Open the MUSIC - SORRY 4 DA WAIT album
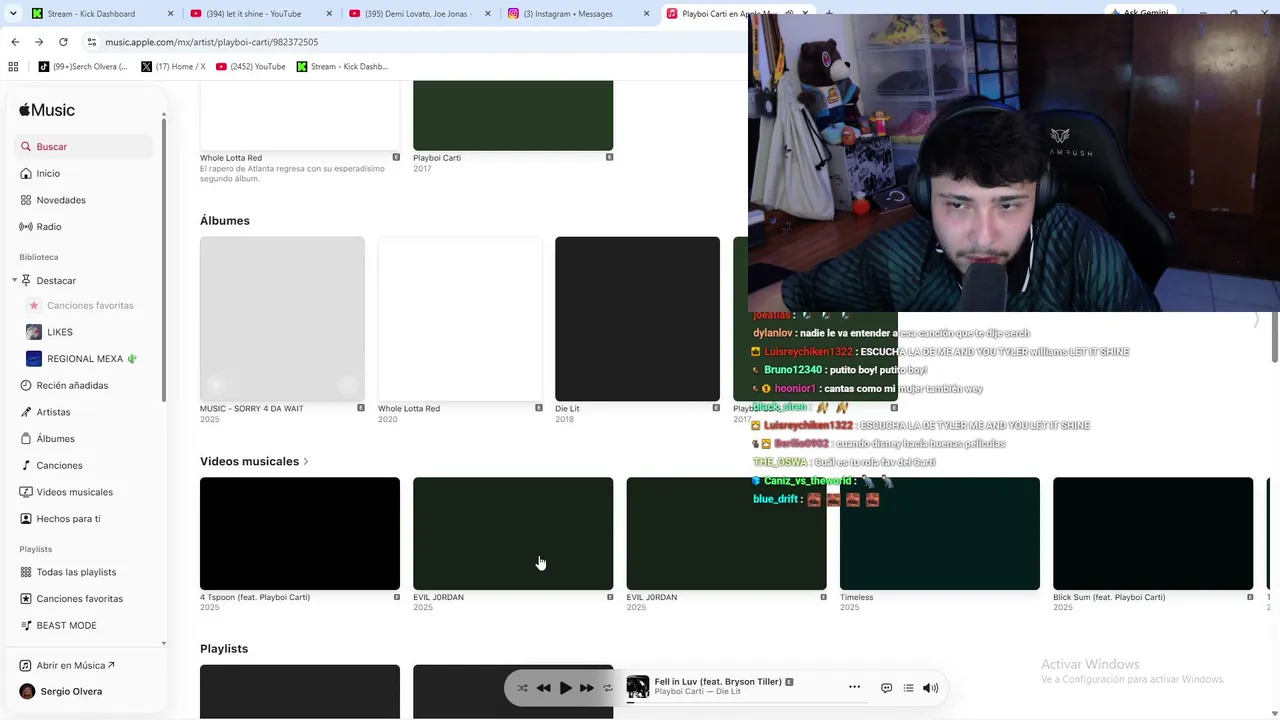Image resolution: width=1280 pixels, height=720 pixels. (282, 319)
